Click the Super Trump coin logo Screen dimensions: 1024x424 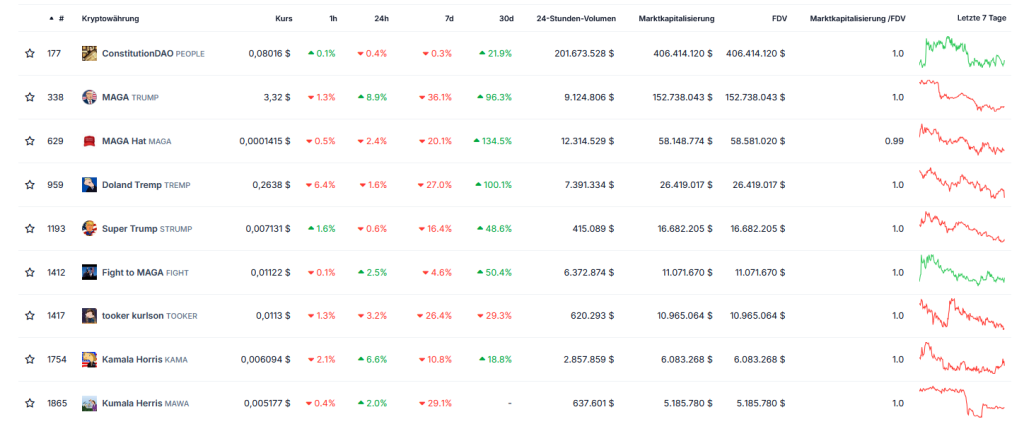point(89,229)
